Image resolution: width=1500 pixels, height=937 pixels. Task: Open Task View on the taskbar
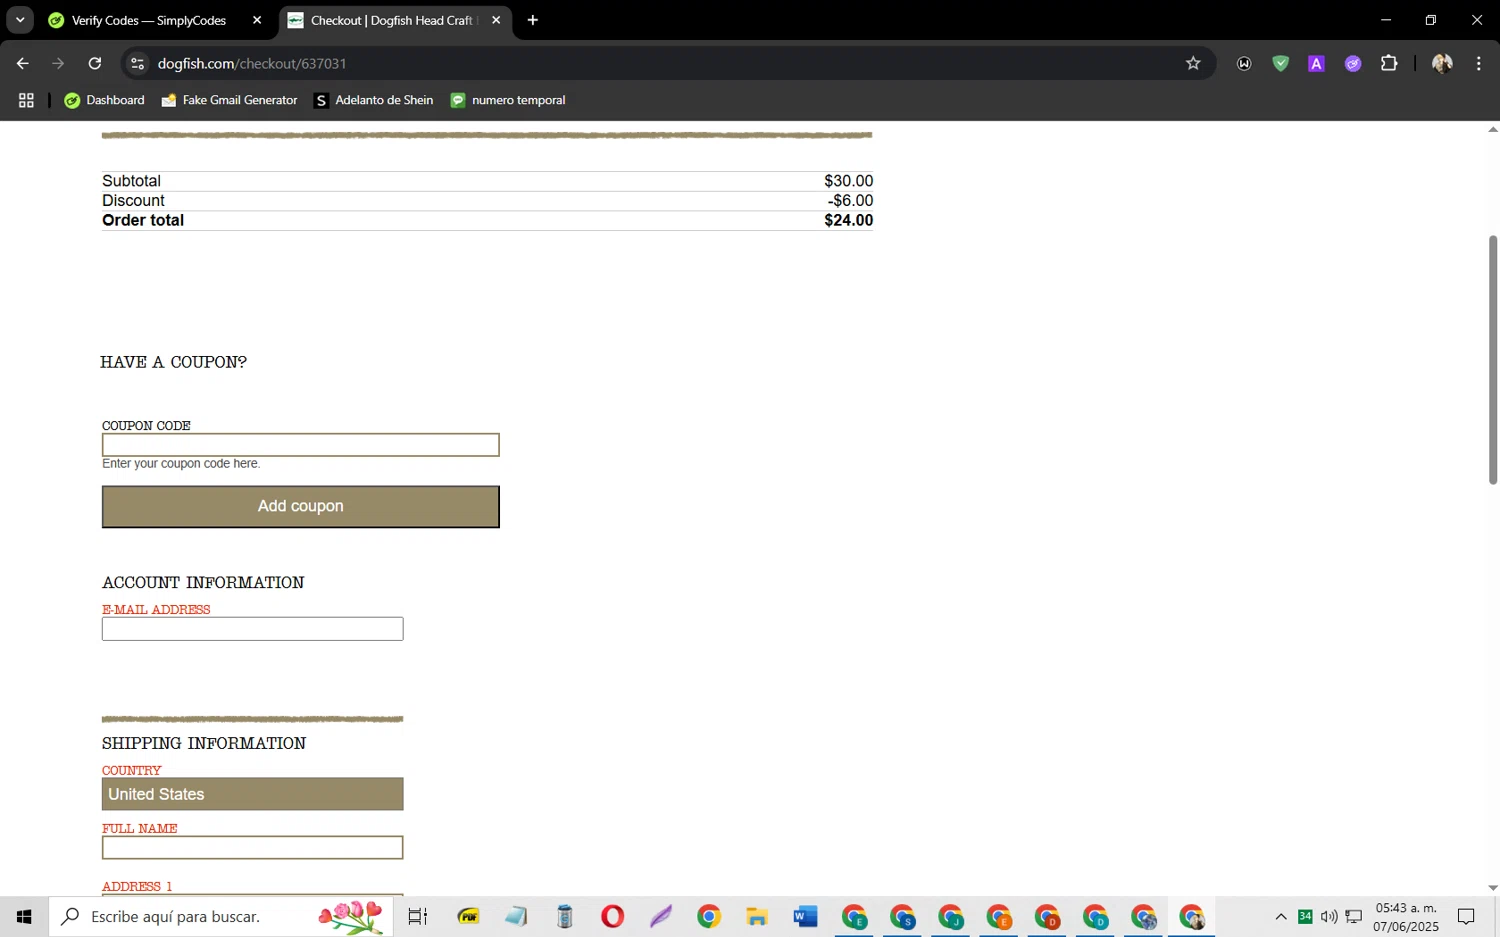coord(418,916)
